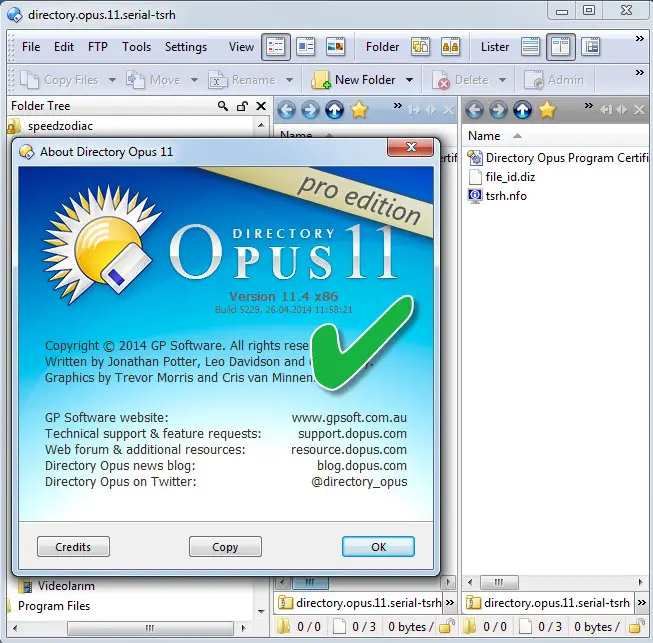
Task: Go back in left file display
Action: (286, 110)
